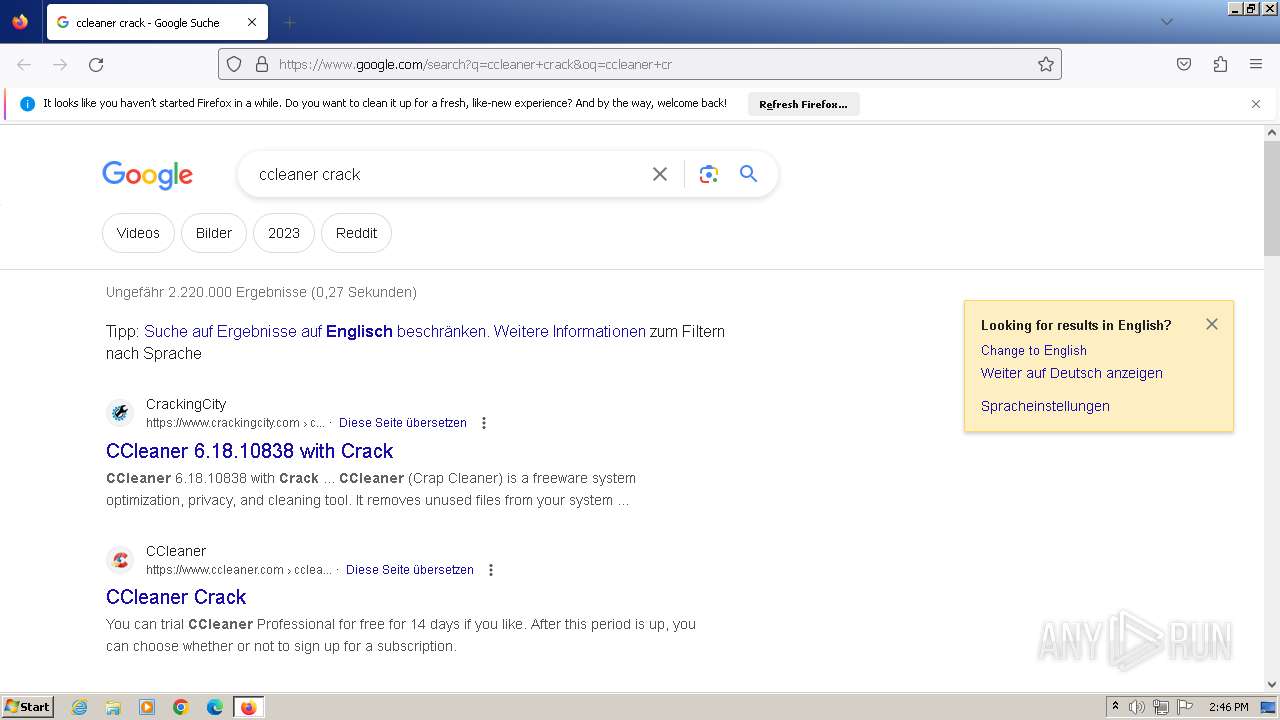The height and width of the screenshot is (720, 1280).
Task: Select the Reddit filter chip
Action: 357,233
